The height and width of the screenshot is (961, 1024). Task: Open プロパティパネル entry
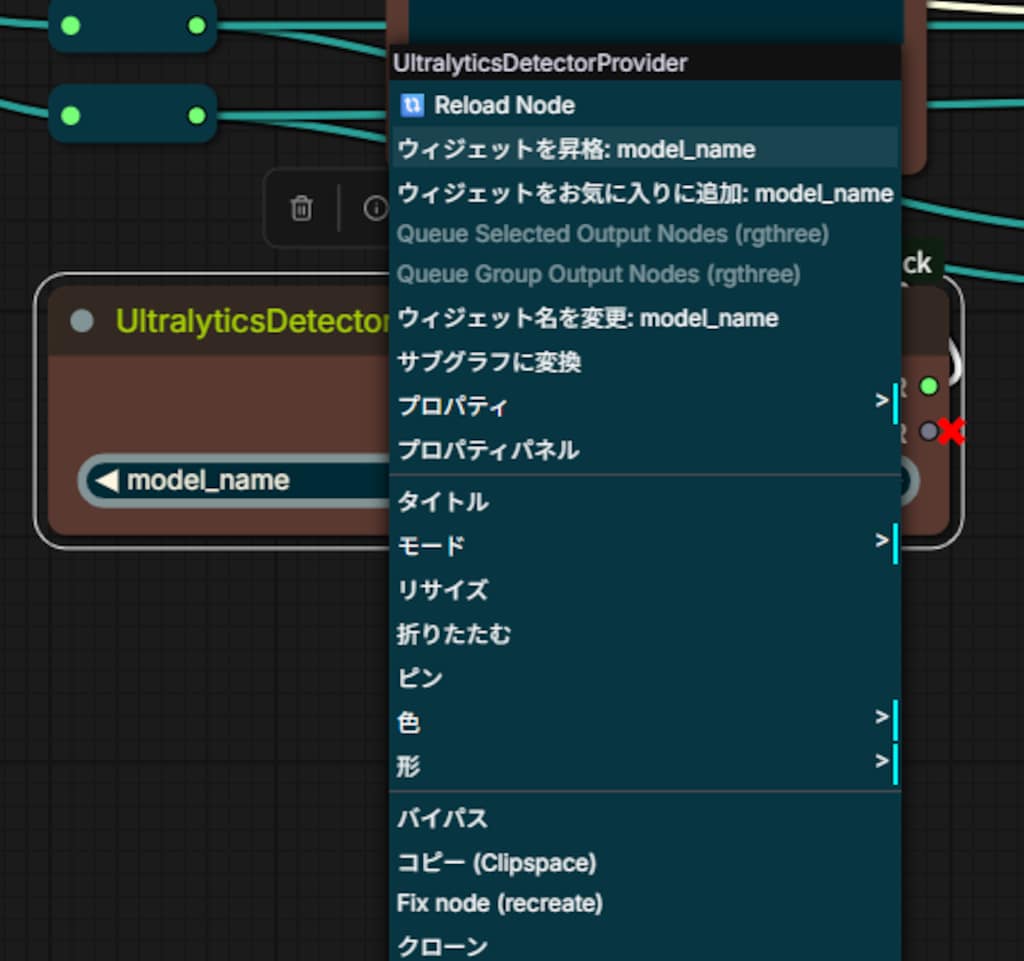[645, 450]
